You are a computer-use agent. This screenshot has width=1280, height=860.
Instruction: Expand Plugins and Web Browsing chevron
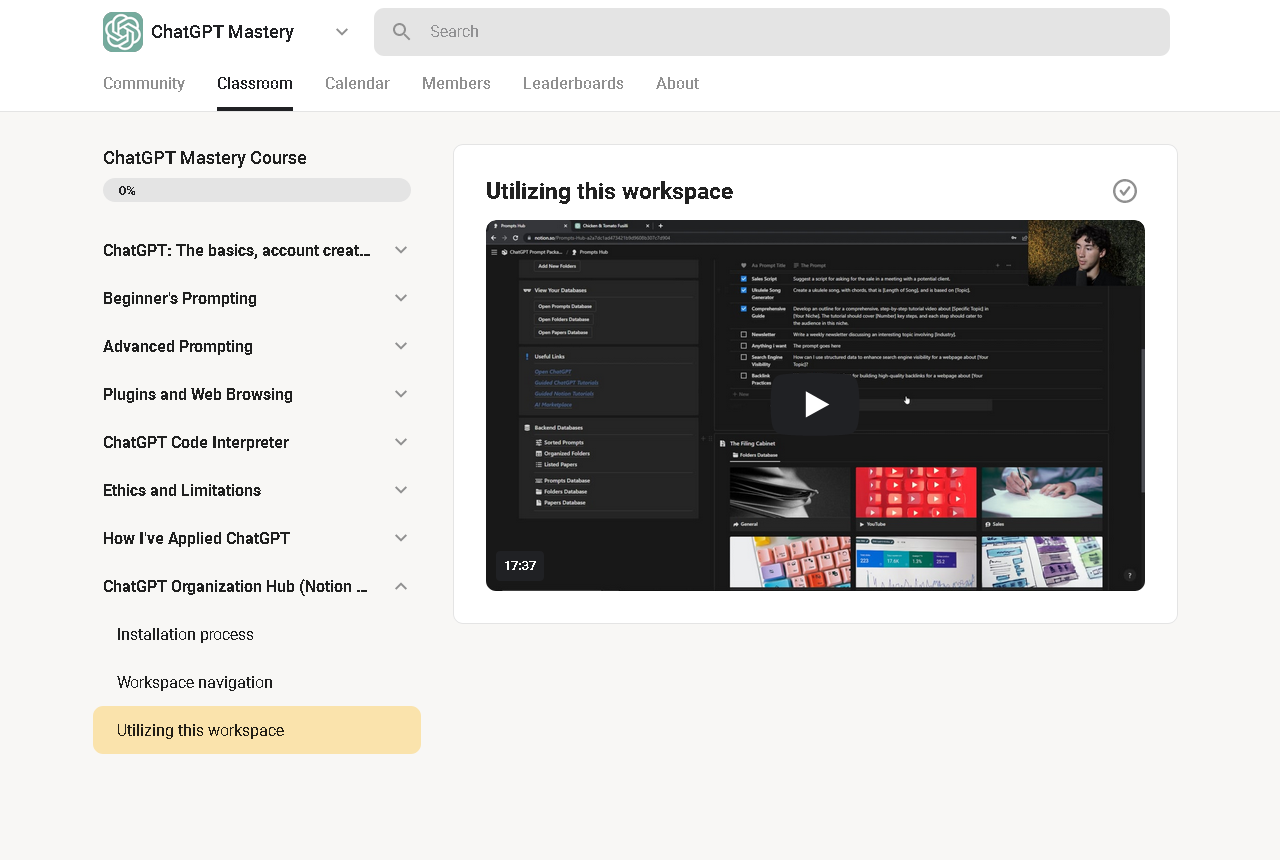click(401, 394)
